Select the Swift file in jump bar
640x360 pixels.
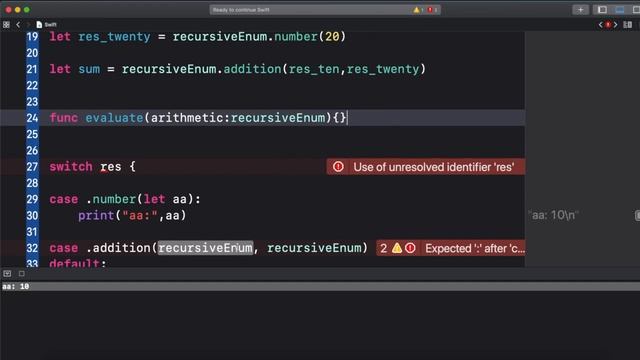46,25
